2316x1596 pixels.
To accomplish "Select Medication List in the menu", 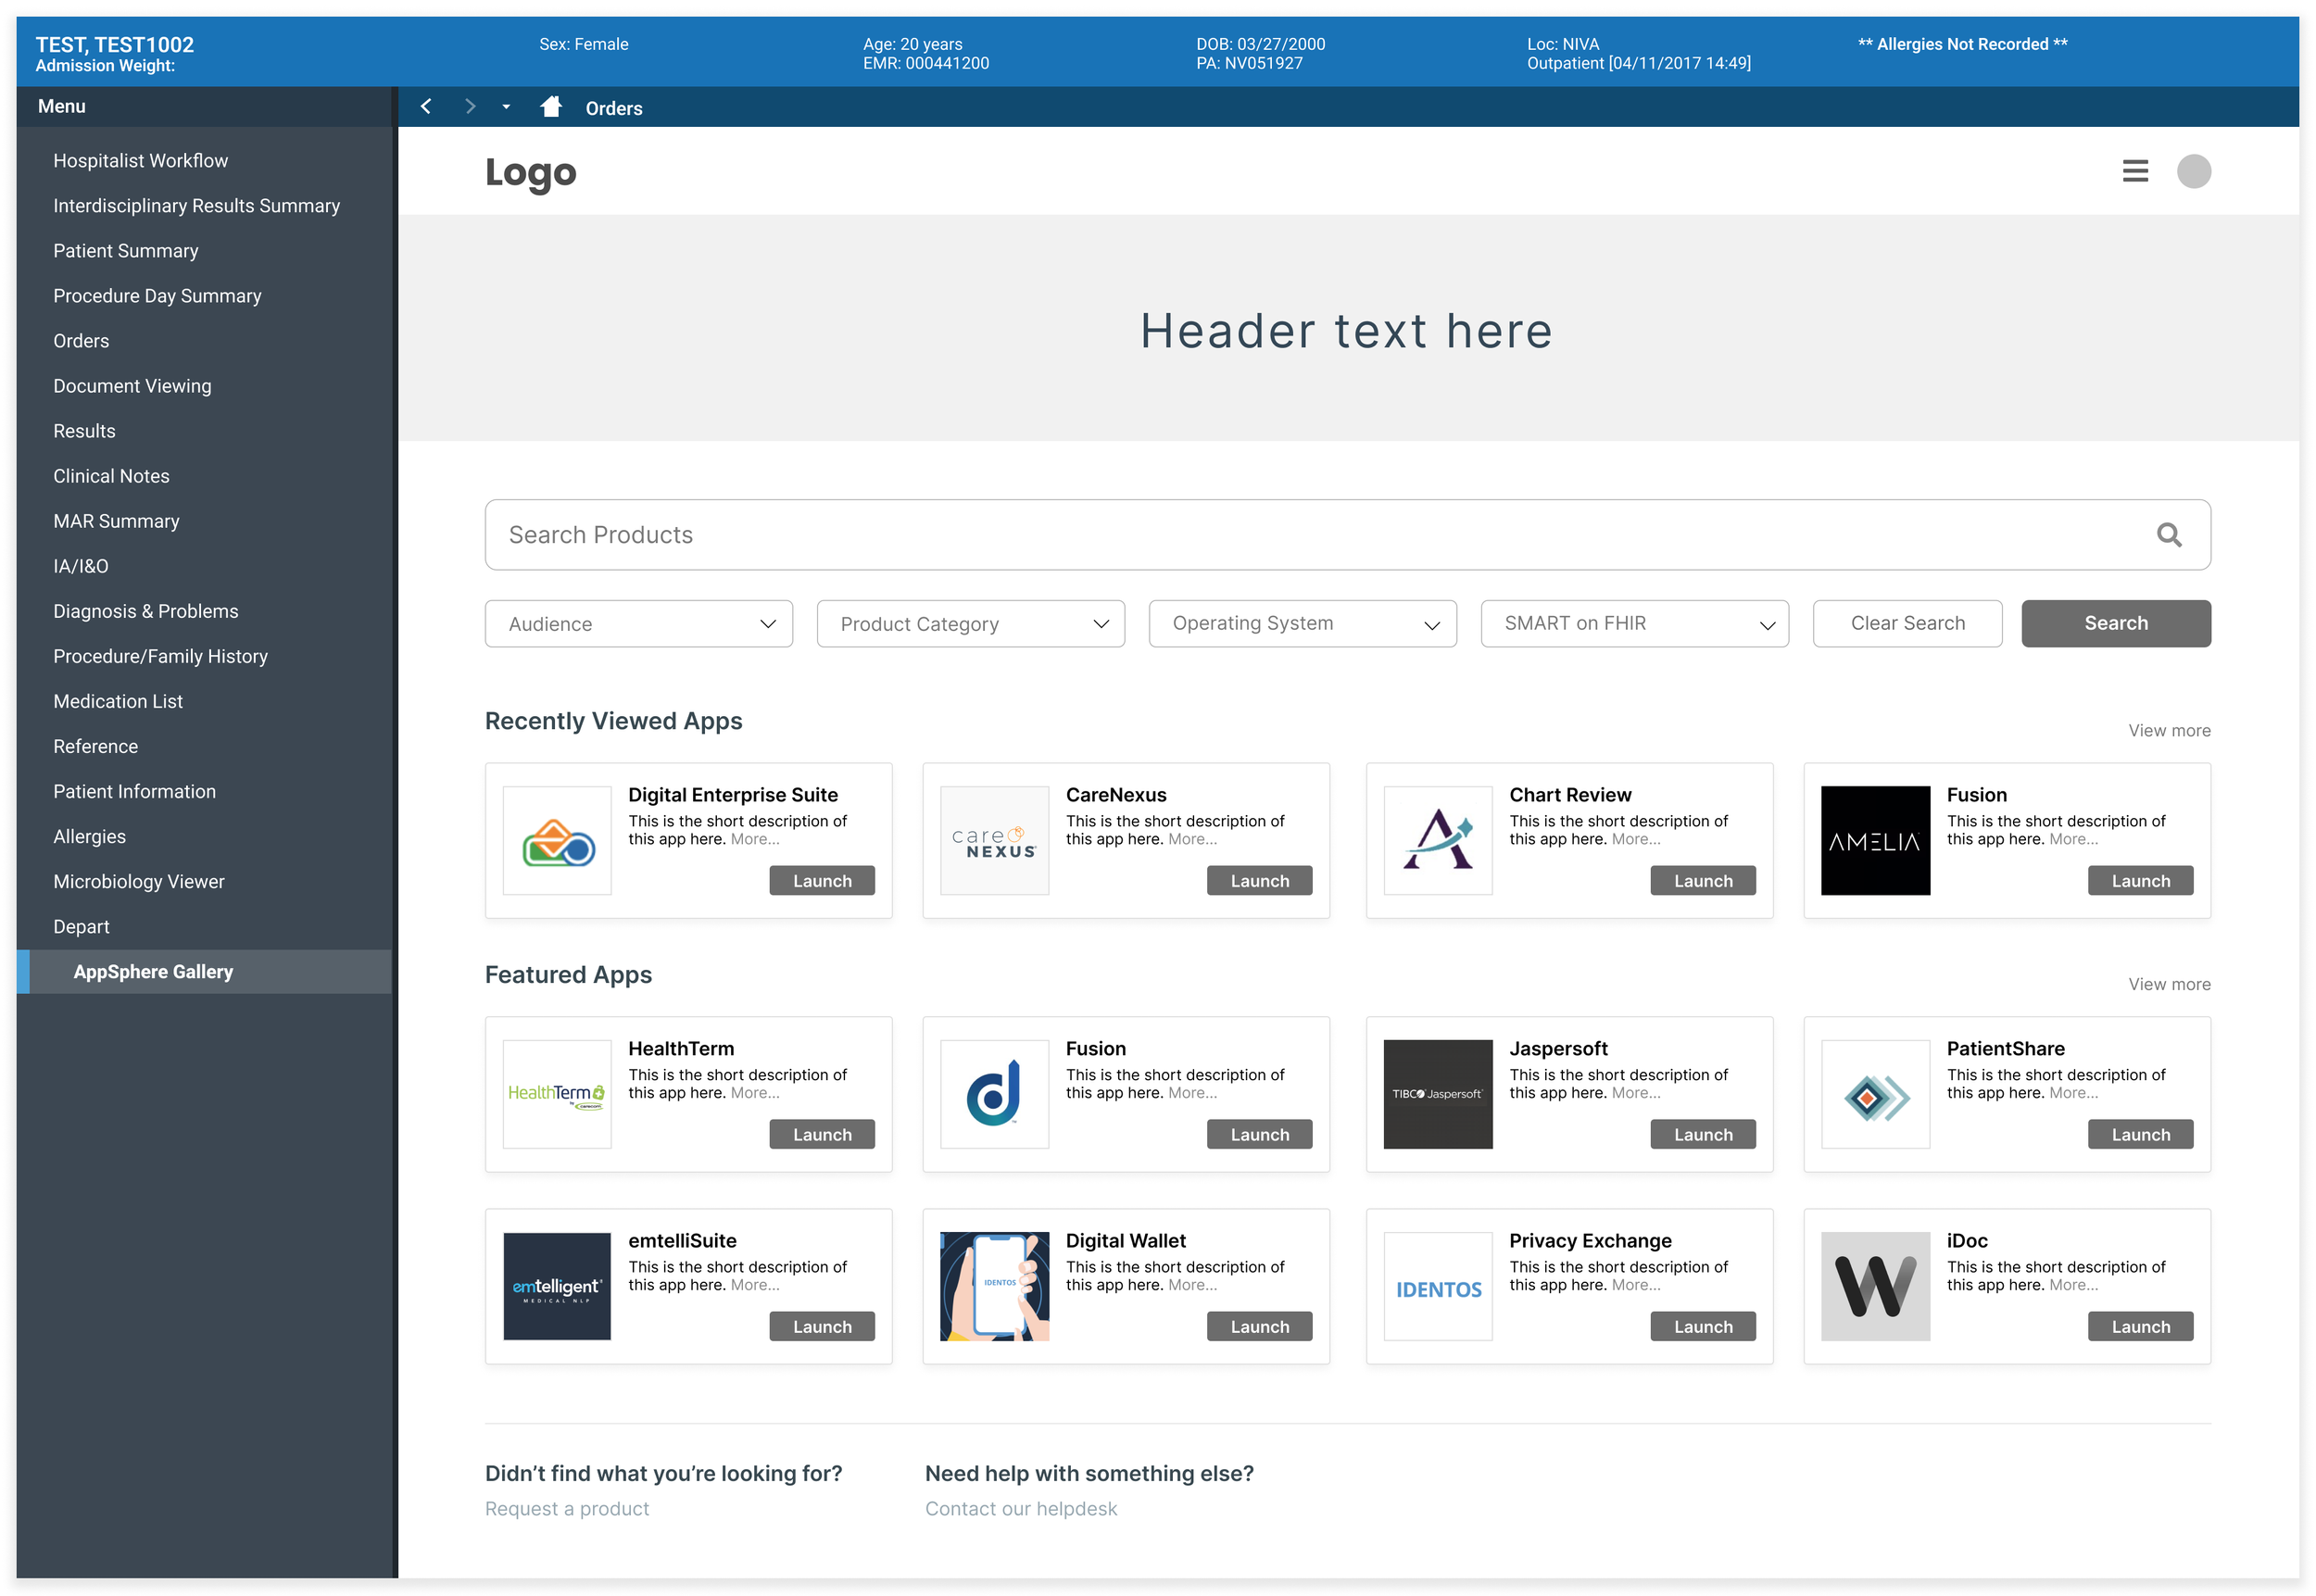I will 118,701.
